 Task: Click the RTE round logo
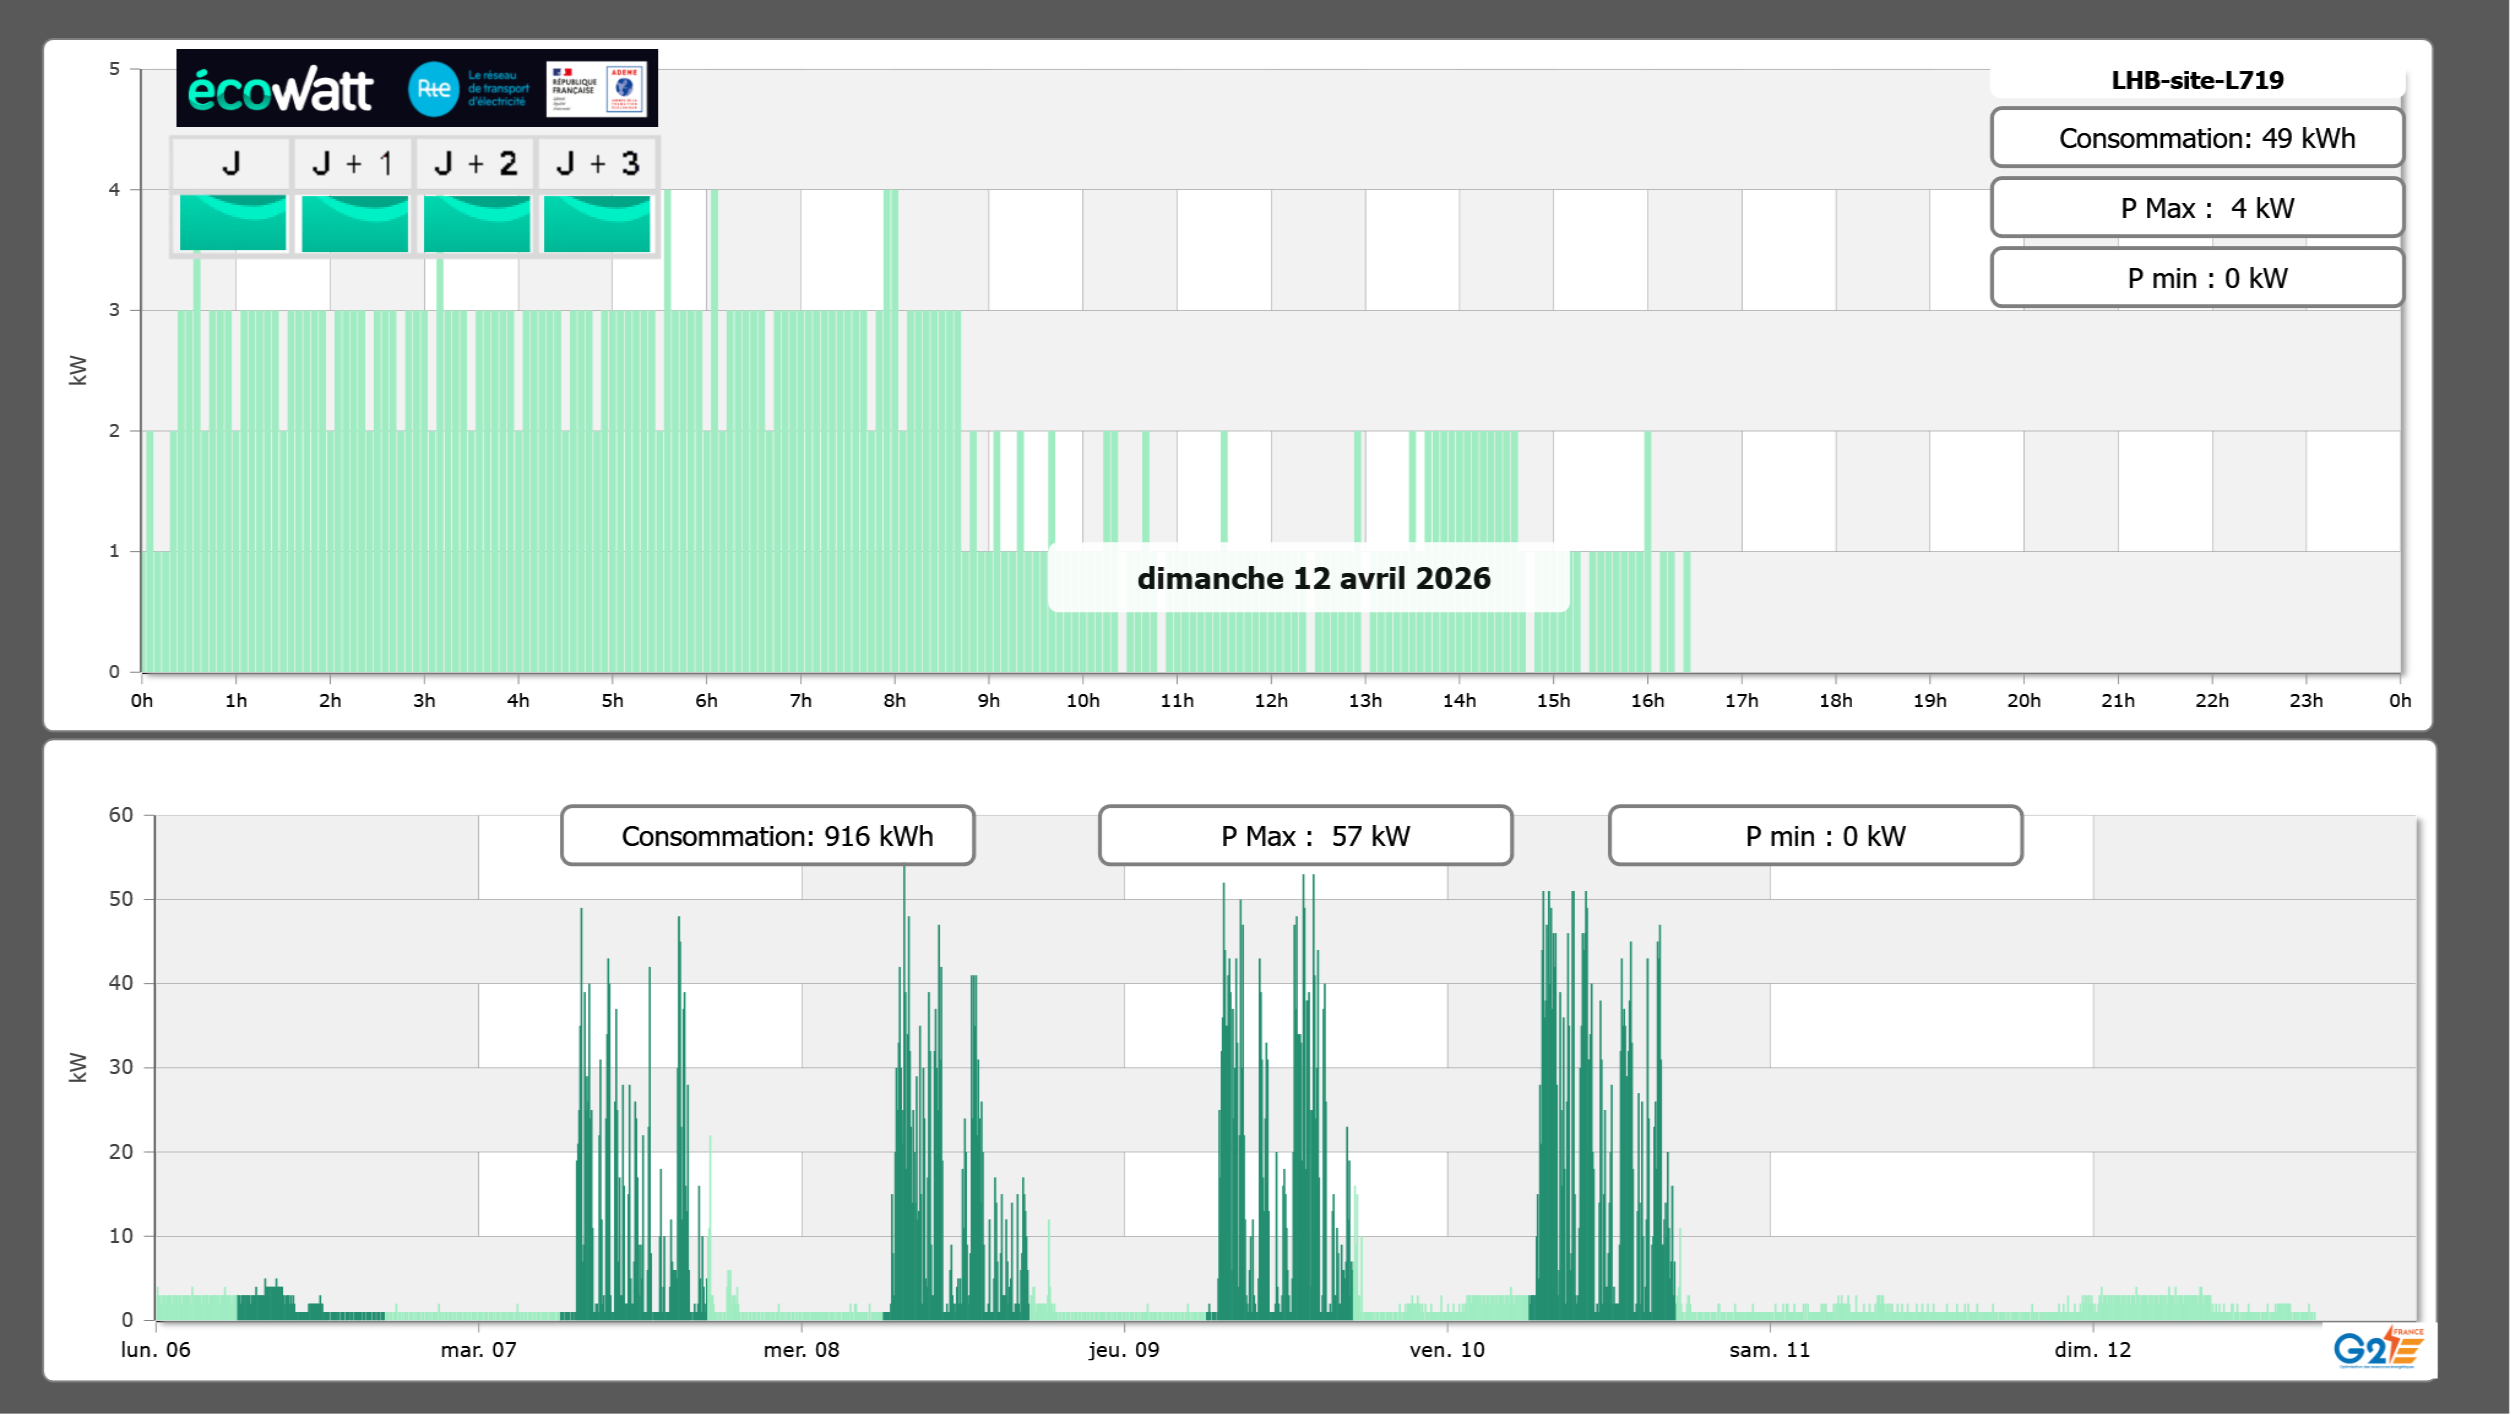pos(433,89)
